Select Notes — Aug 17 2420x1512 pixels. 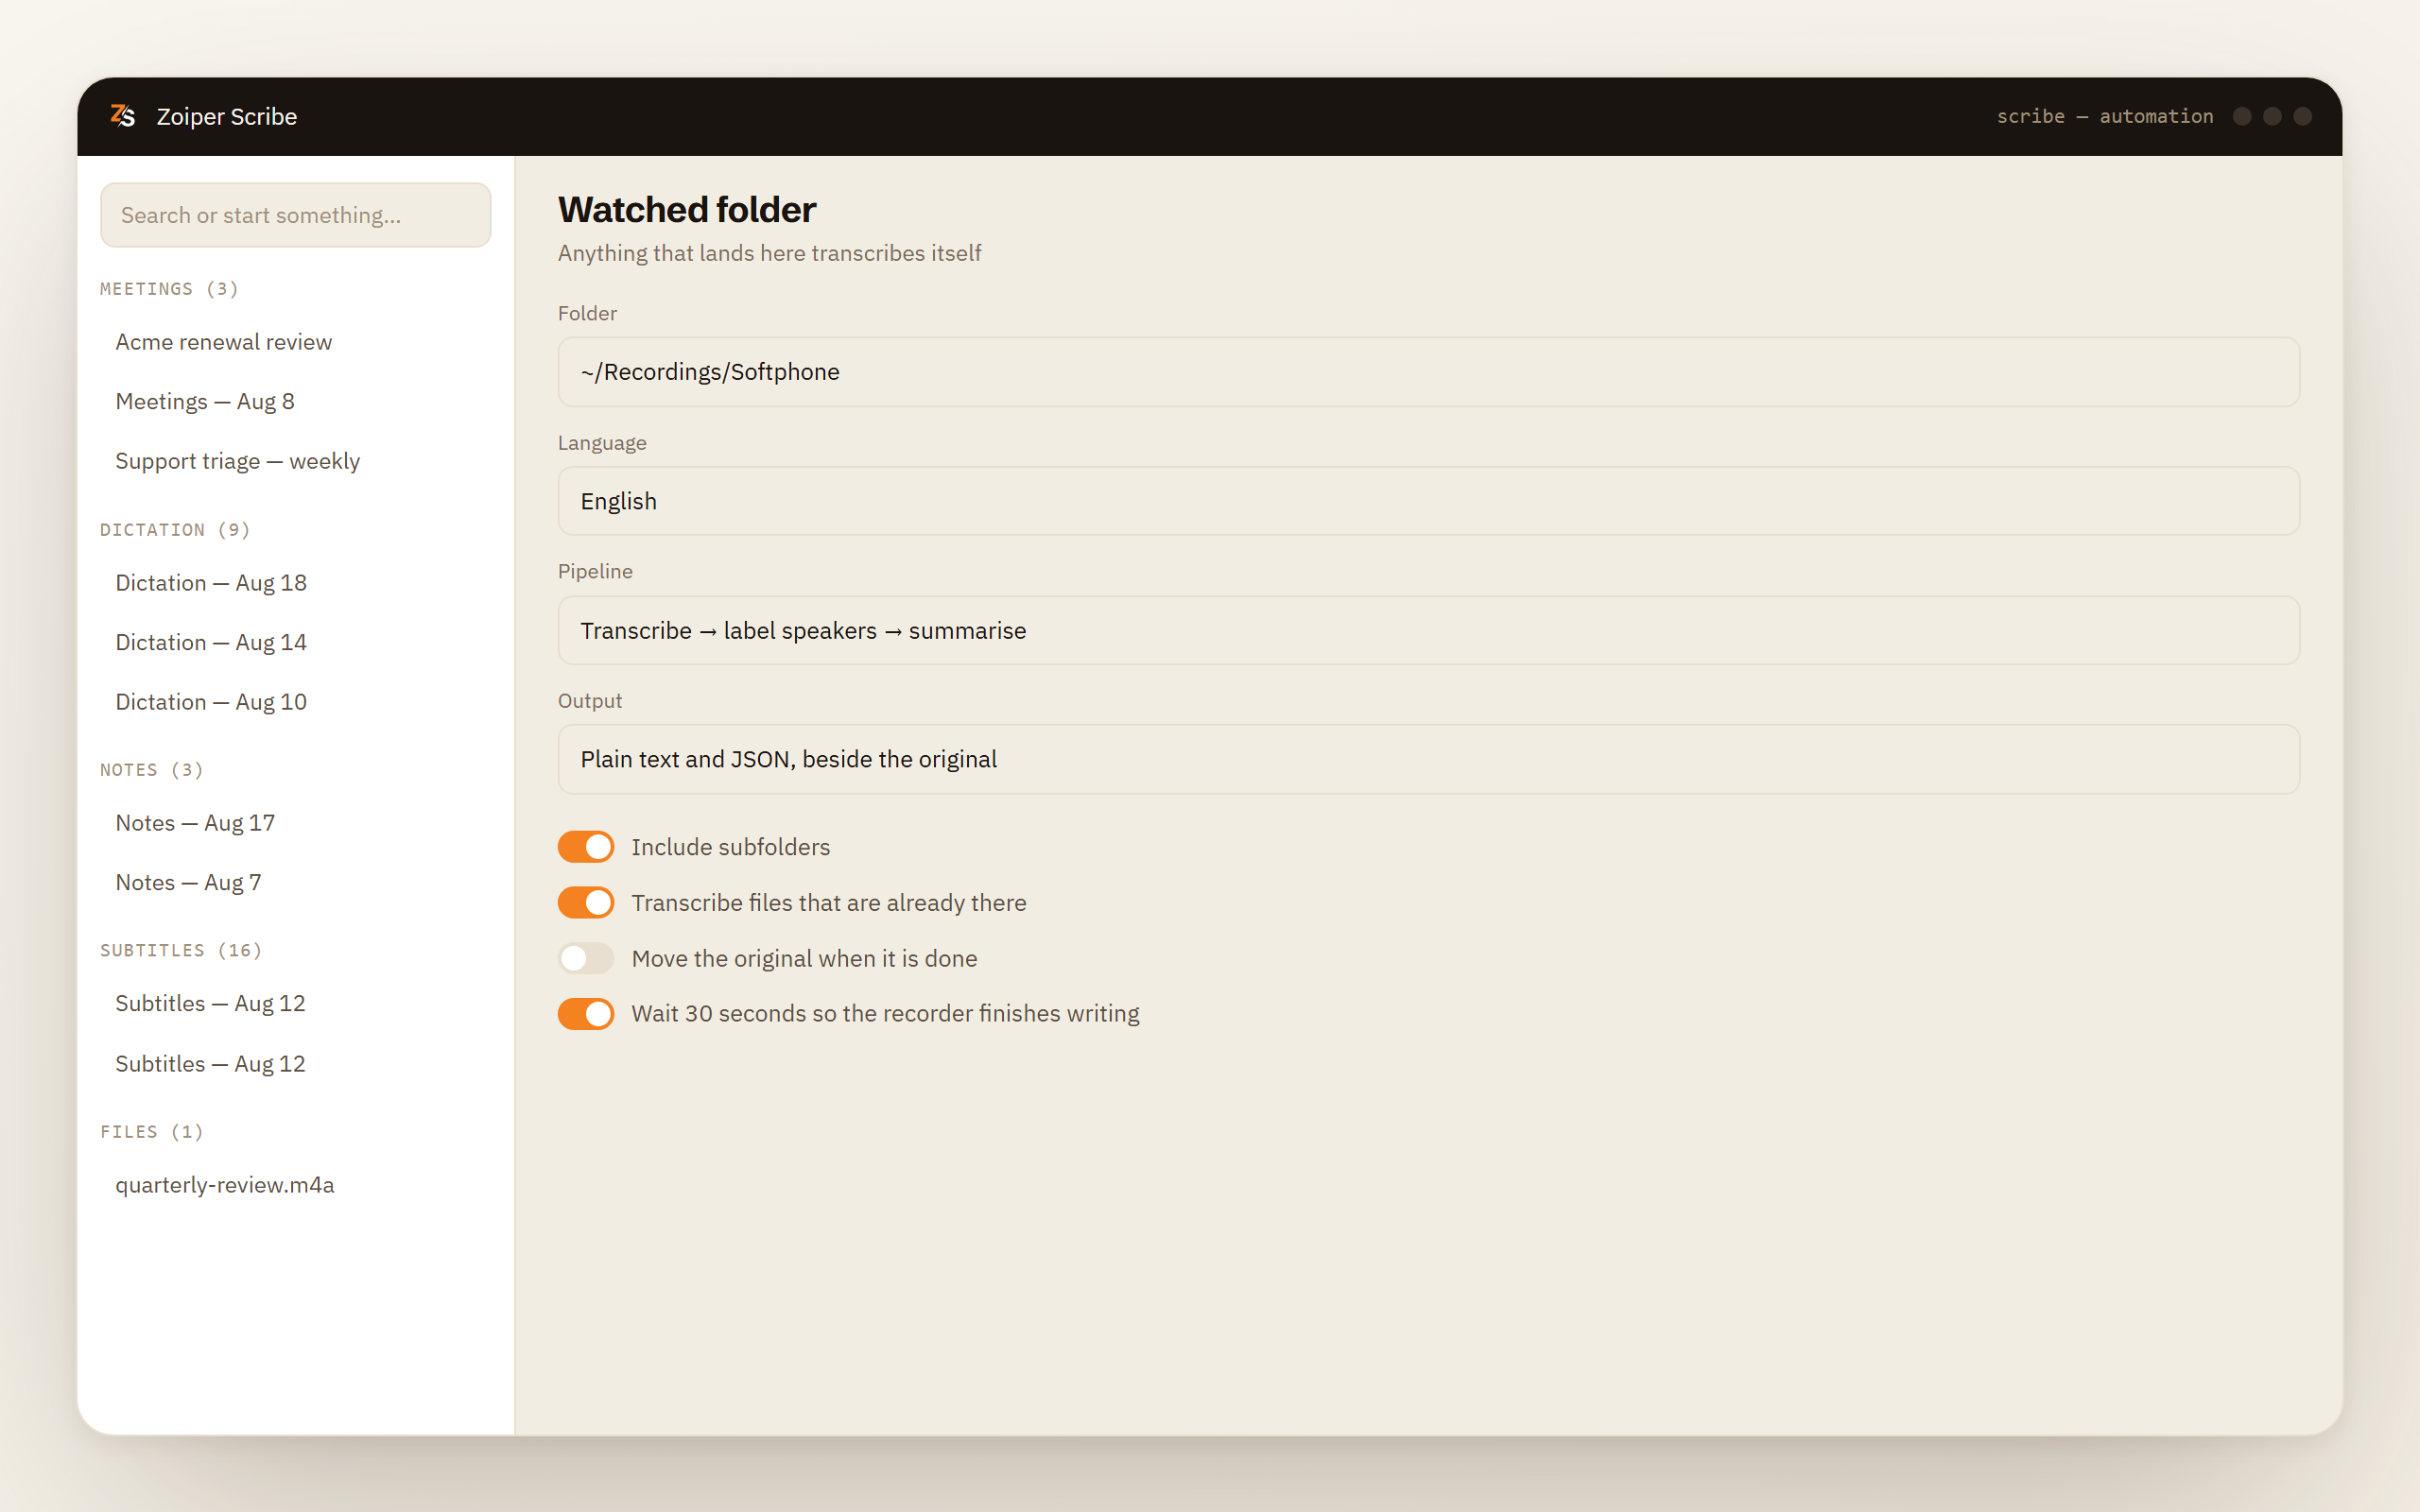[x=195, y=823]
